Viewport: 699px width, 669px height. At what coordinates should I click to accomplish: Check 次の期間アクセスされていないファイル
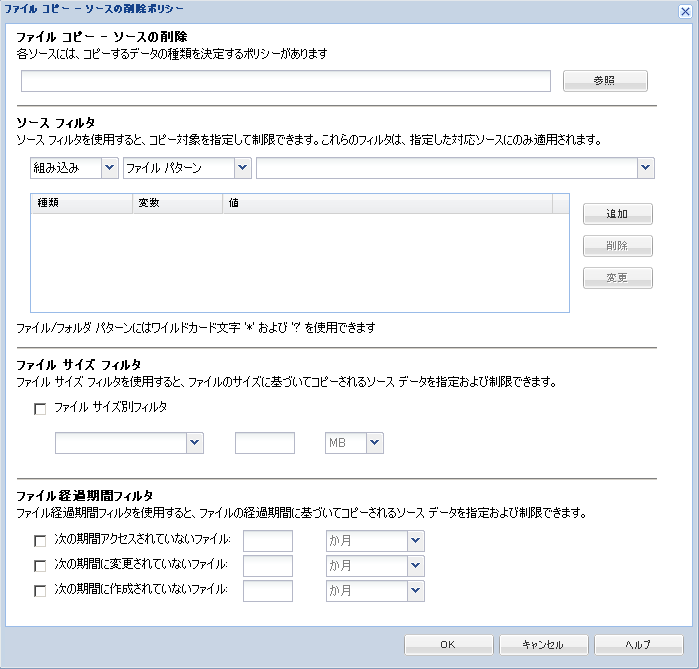point(40,541)
